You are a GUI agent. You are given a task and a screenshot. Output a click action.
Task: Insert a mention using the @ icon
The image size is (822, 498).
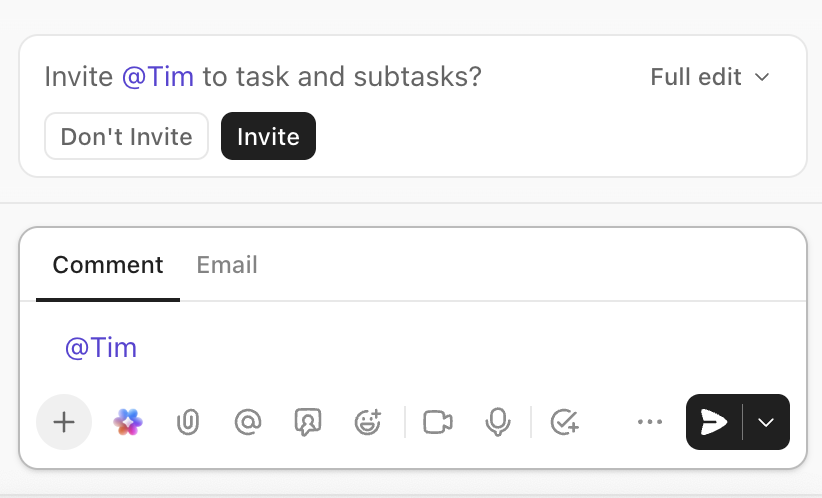point(247,422)
